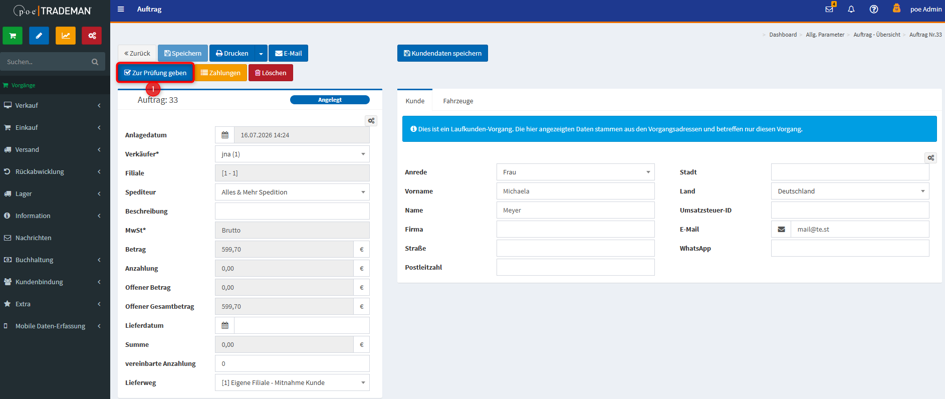Expand the Versand sidebar menu
This screenshot has width=945, height=399.
point(55,149)
